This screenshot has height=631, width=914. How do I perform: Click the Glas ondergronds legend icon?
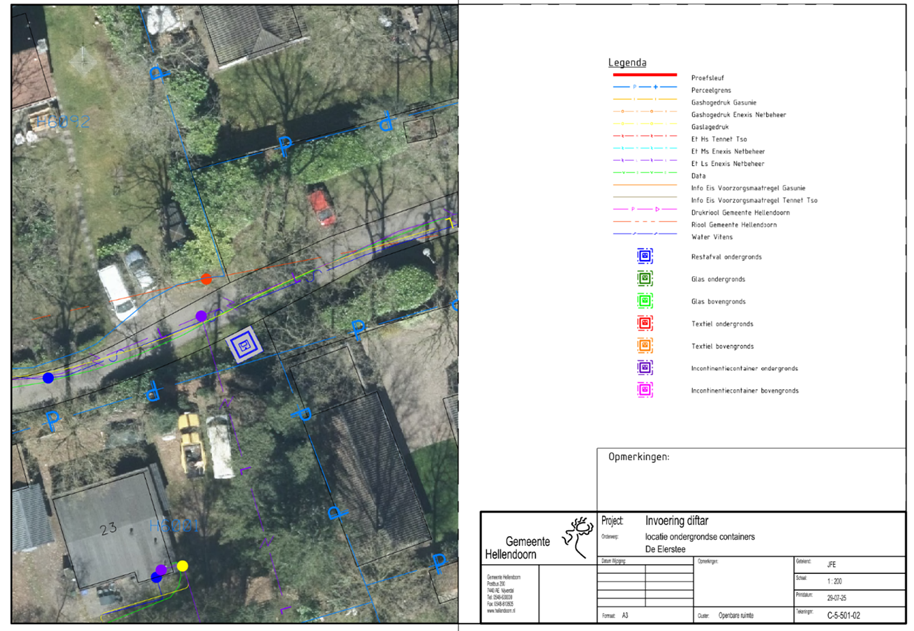(645, 279)
